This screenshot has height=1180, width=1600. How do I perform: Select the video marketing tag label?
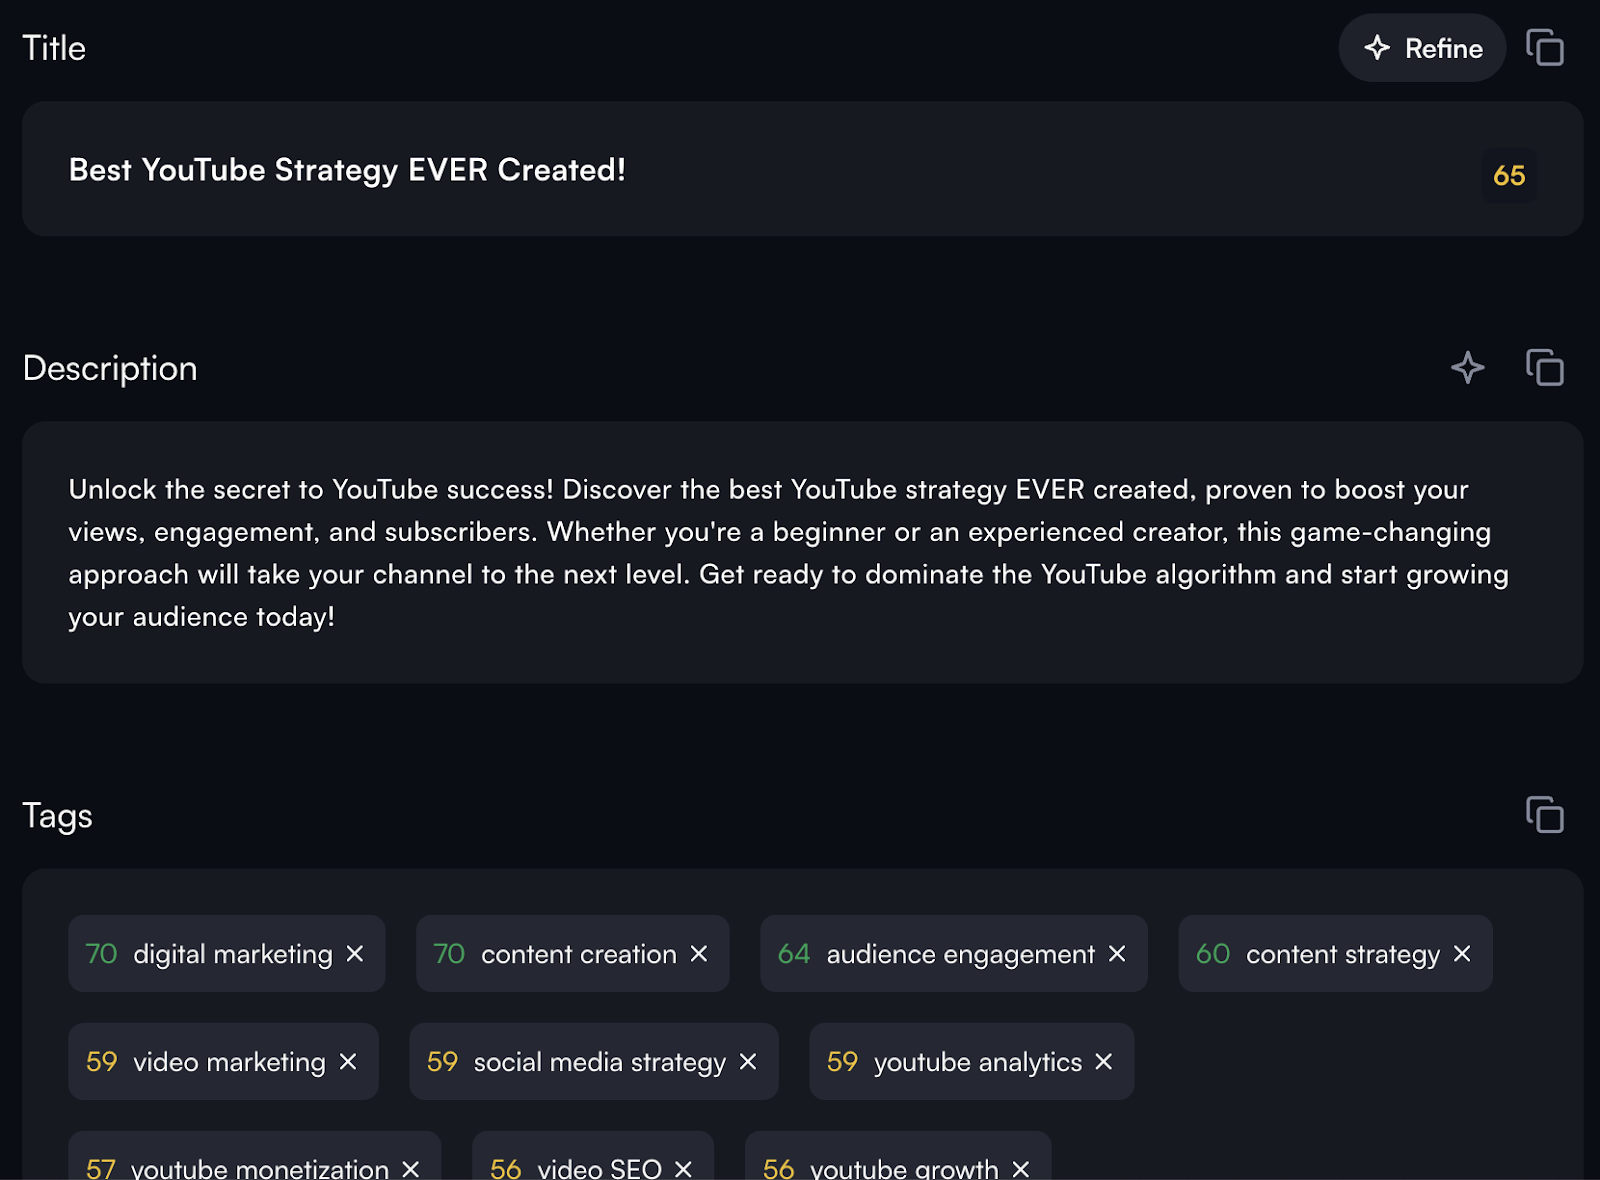[x=230, y=1062]
